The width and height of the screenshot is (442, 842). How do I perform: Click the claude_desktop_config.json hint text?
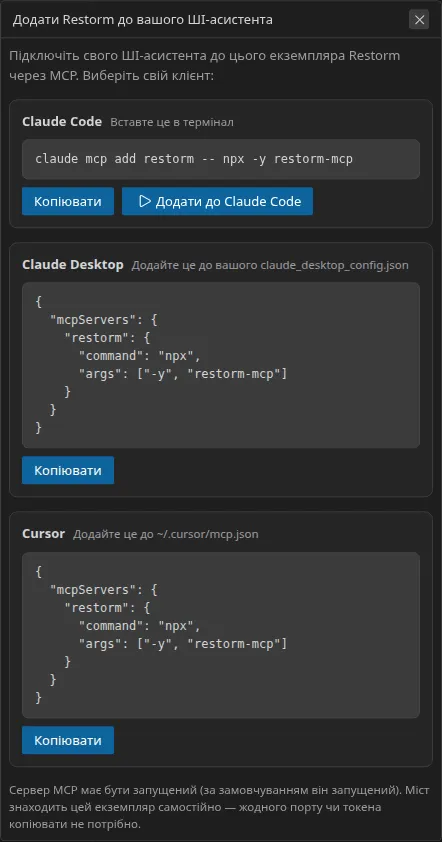pos(270,265)
